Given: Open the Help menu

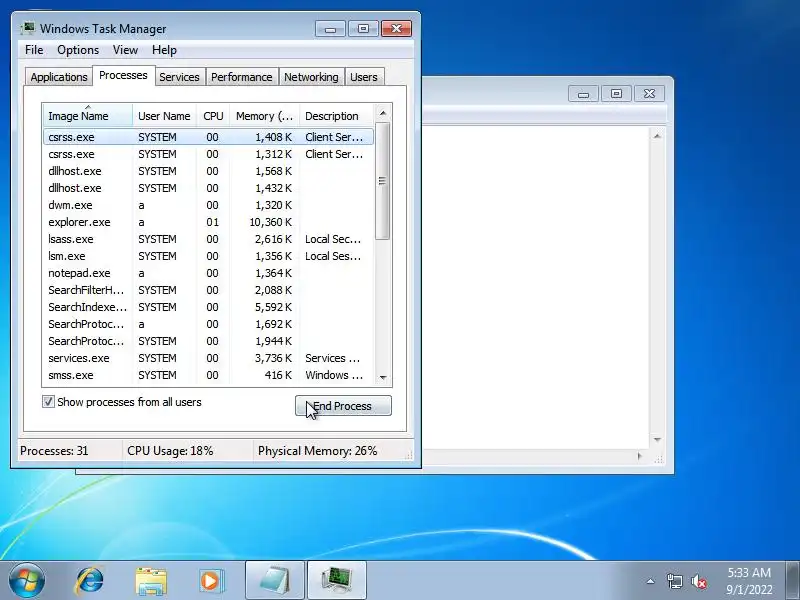Looking at the screenshot, I should [x=164, y=50].
